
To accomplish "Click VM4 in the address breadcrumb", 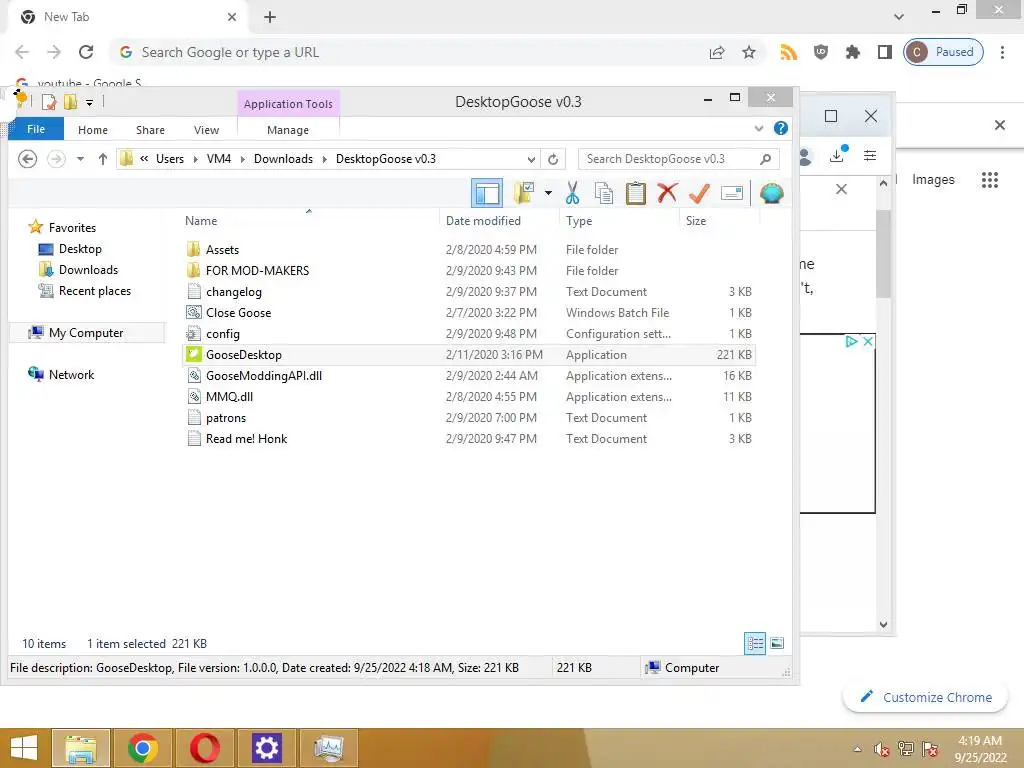I will (x=219, y=159).
